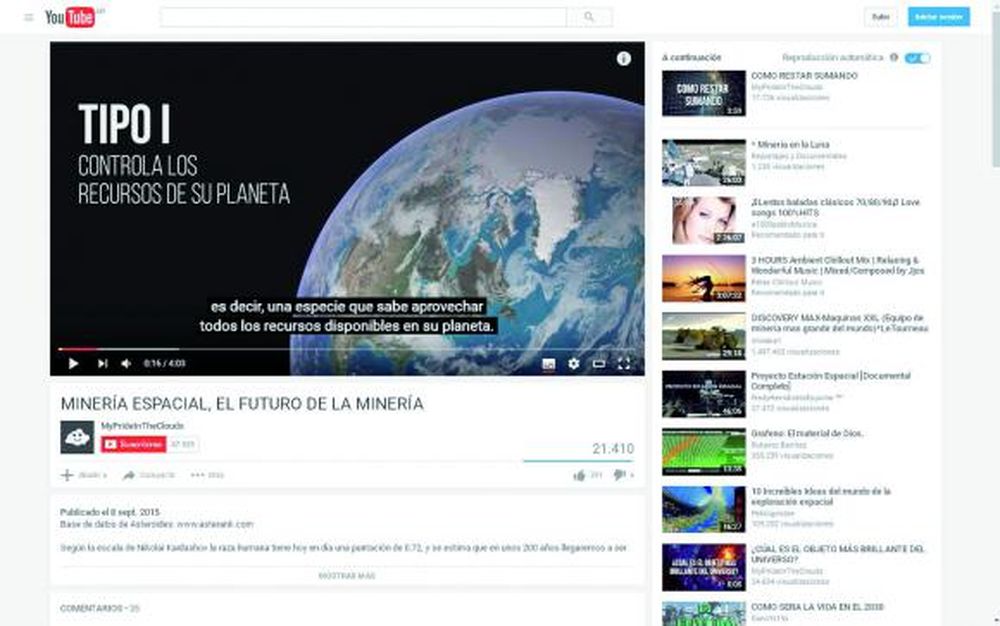Open Miniplayer mode from player controls

click(x=598, y=364)
